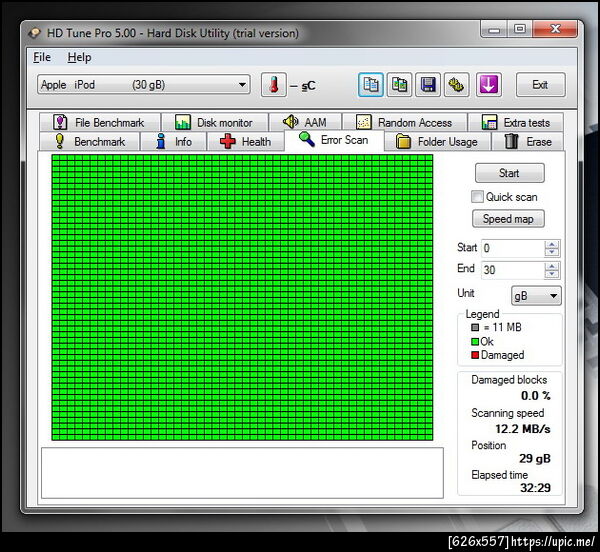Open the File Benchmark tab

coord(100,122)
